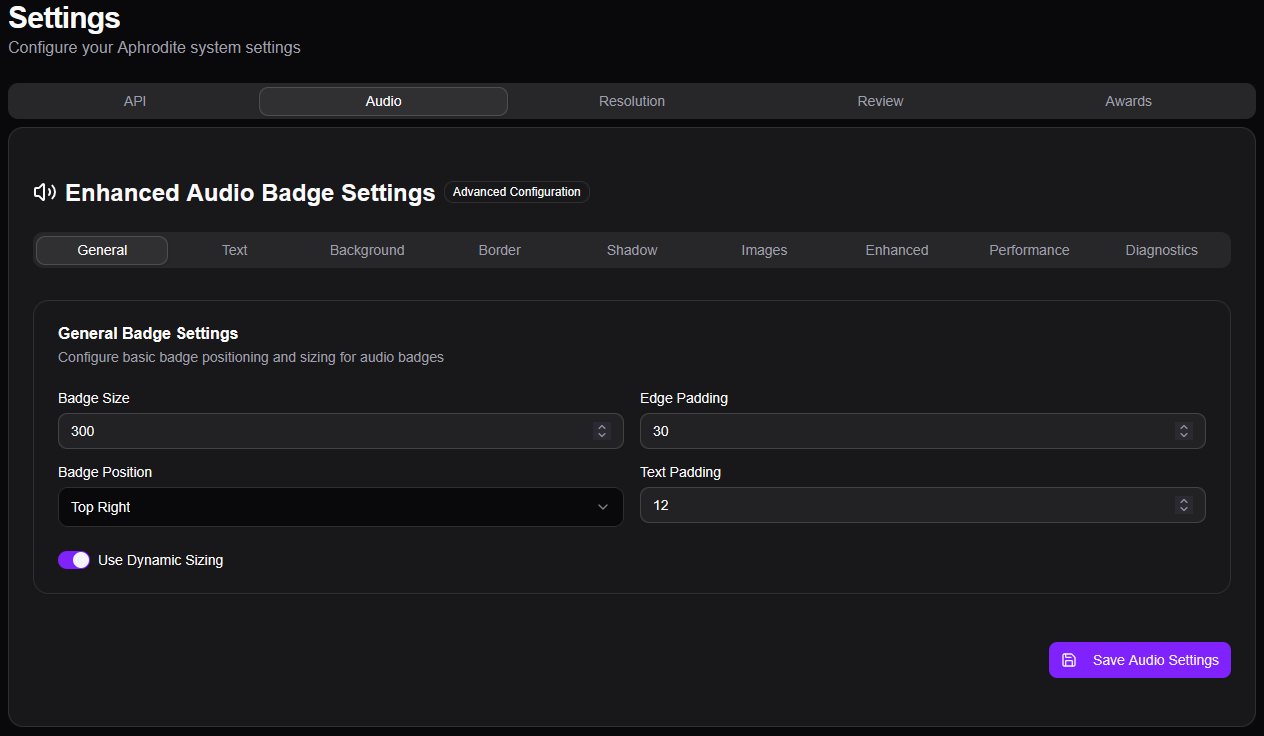Viewport: 1264px width, 736px height.
Task: Open the Images sub-tab
Action: (764, 250)
